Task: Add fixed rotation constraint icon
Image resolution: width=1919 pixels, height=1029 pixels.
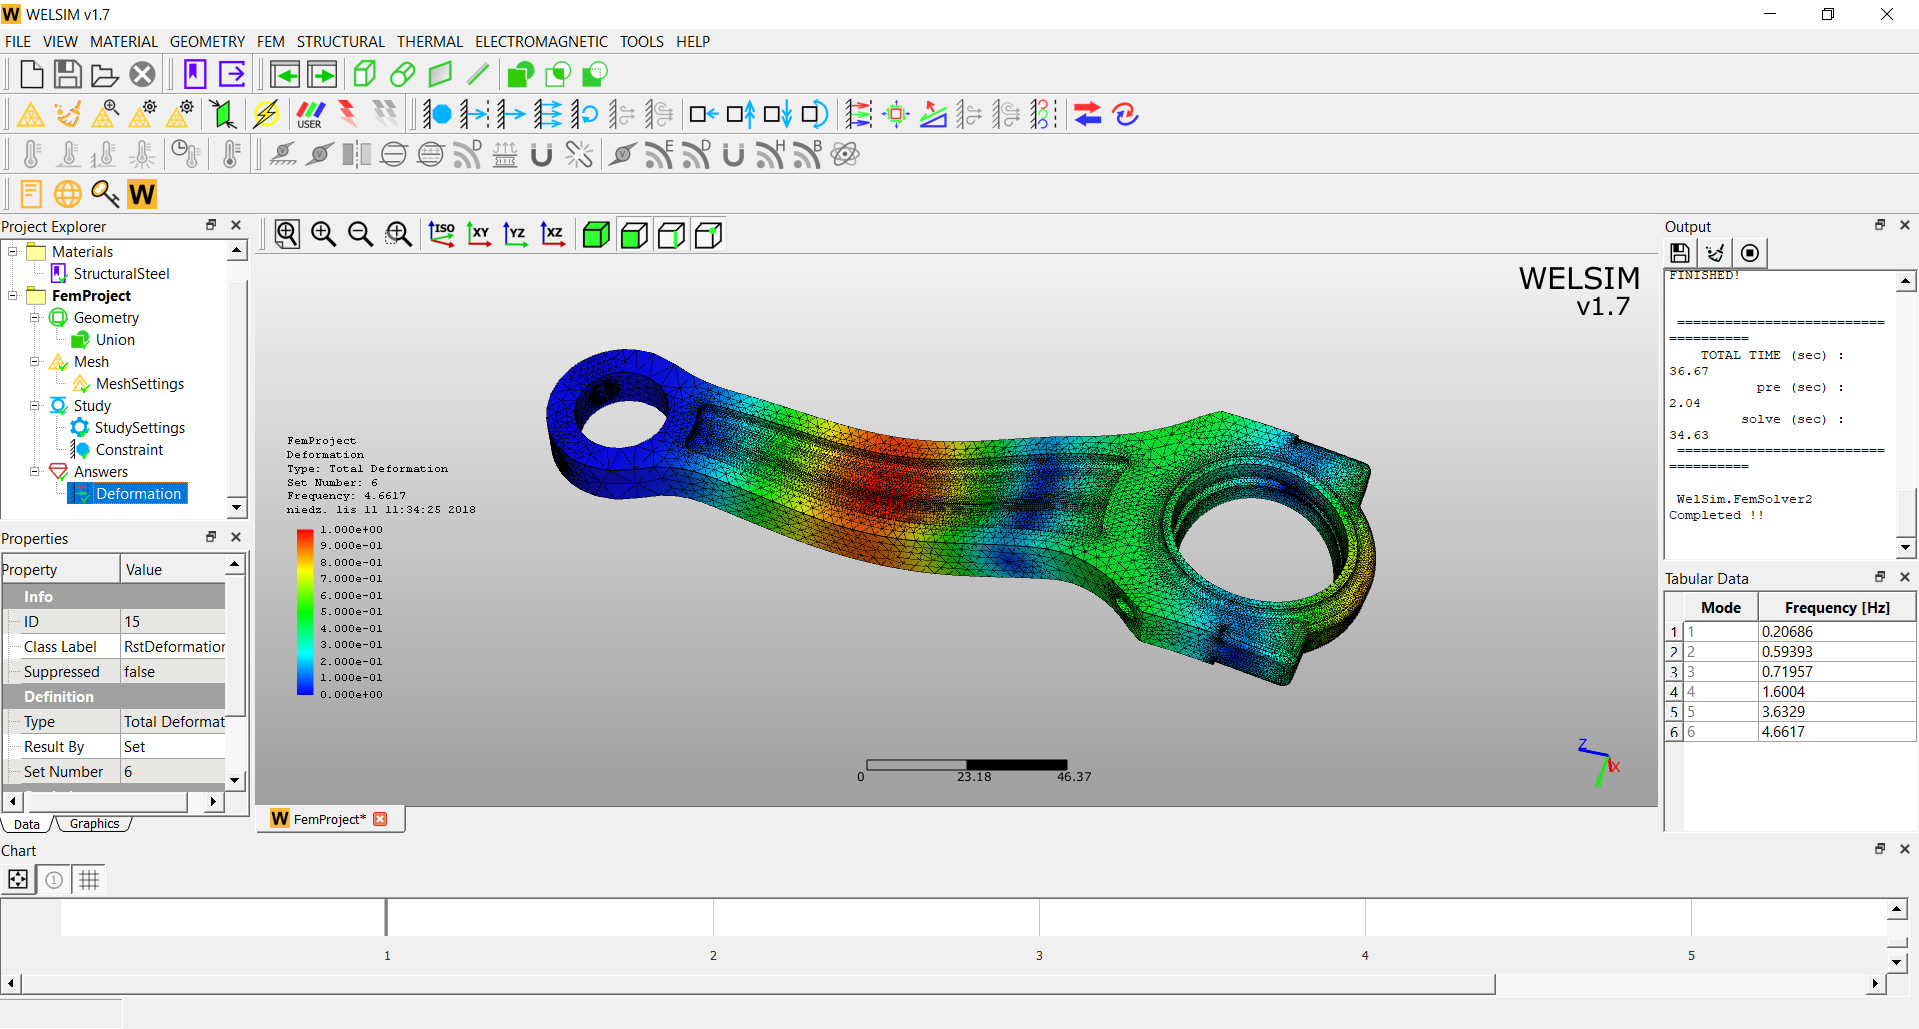Action: (x=585, y=115)
